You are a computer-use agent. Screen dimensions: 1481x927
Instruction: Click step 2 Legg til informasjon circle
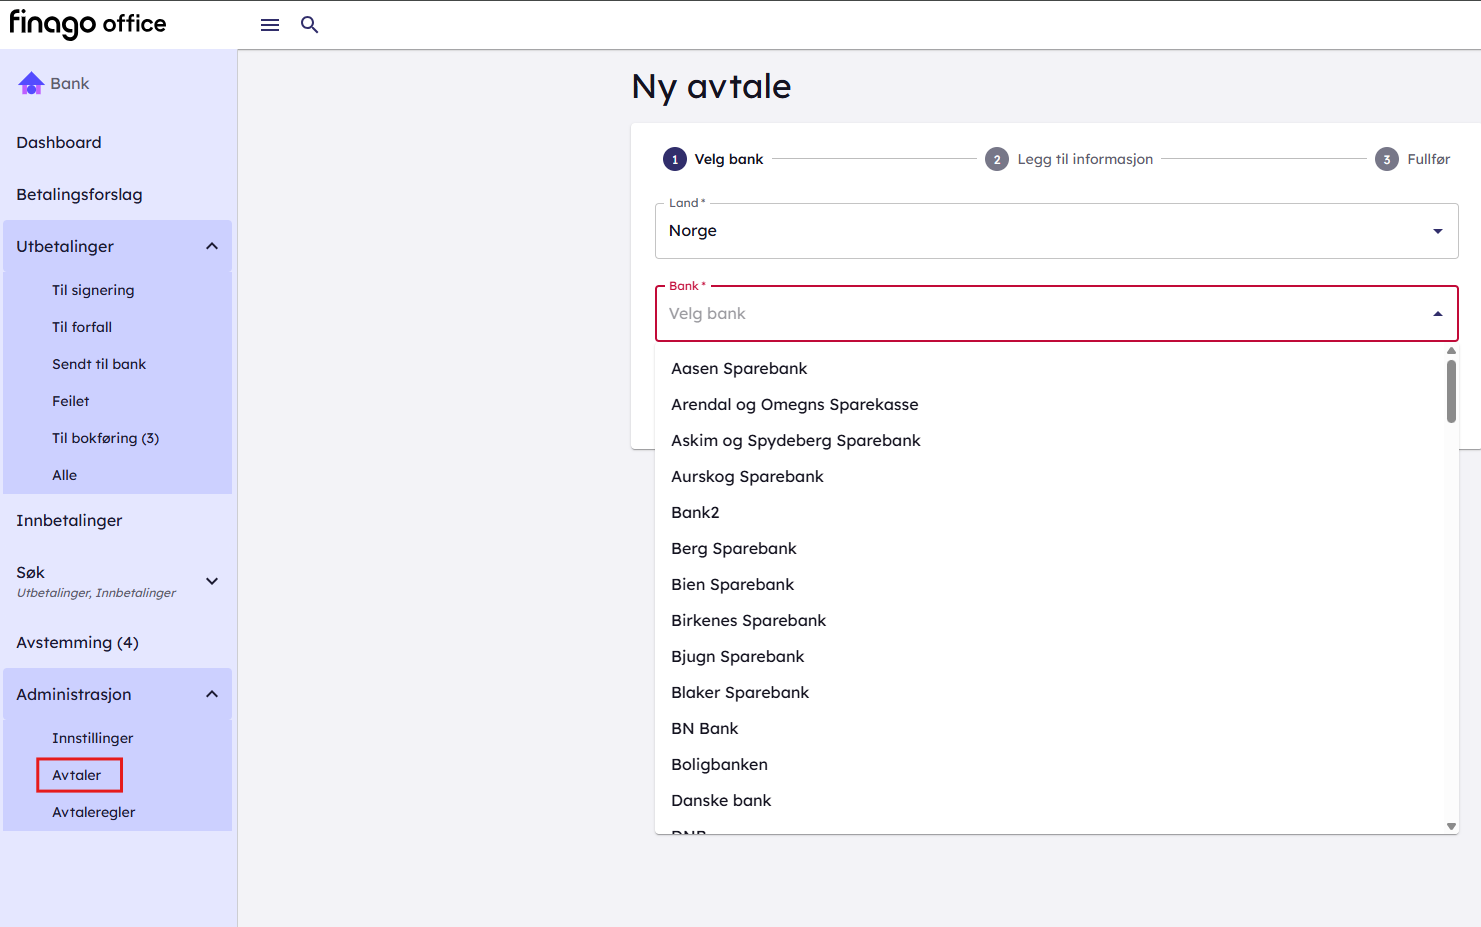pyautogui.click(x=997, y=159)
